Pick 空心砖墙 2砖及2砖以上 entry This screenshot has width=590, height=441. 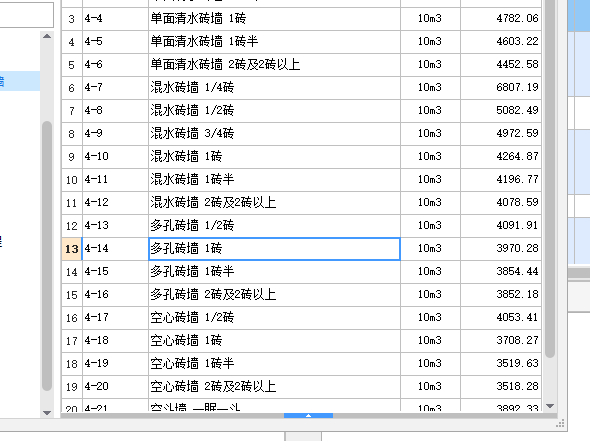pyautogui.click(x=274, y=386)
